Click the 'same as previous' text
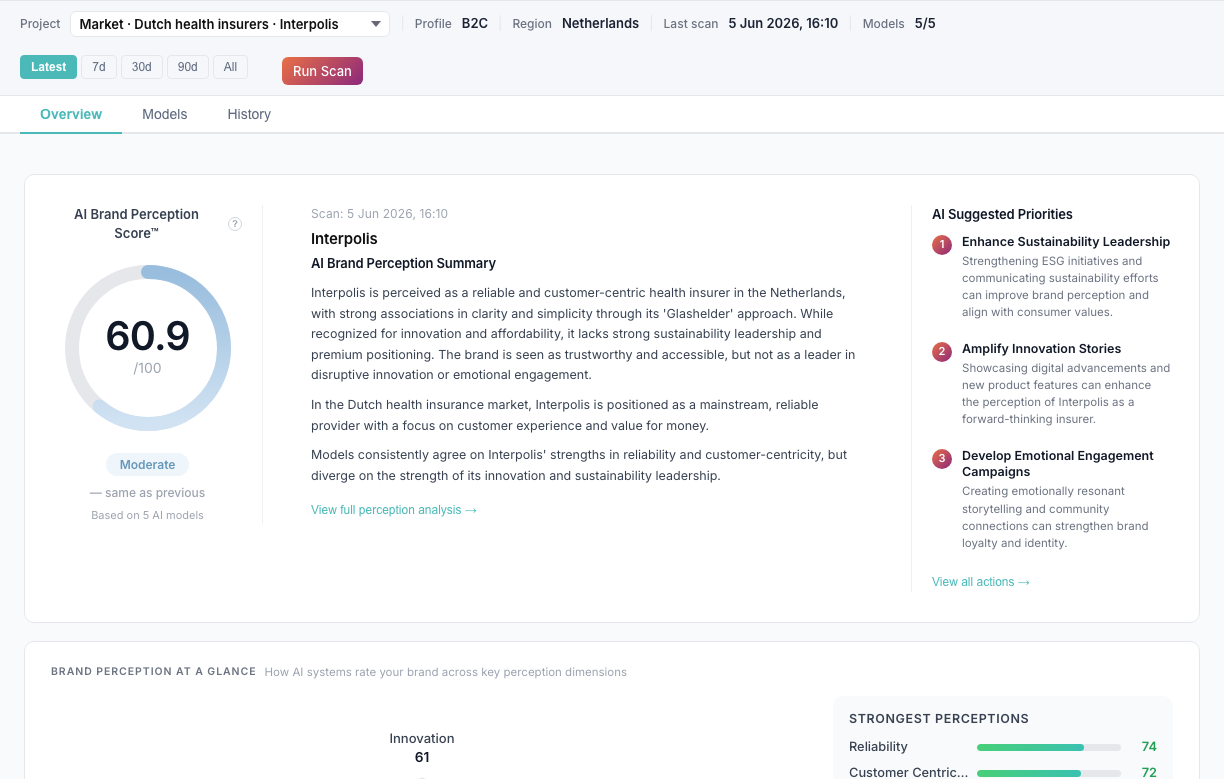 [x=147, y=493]
